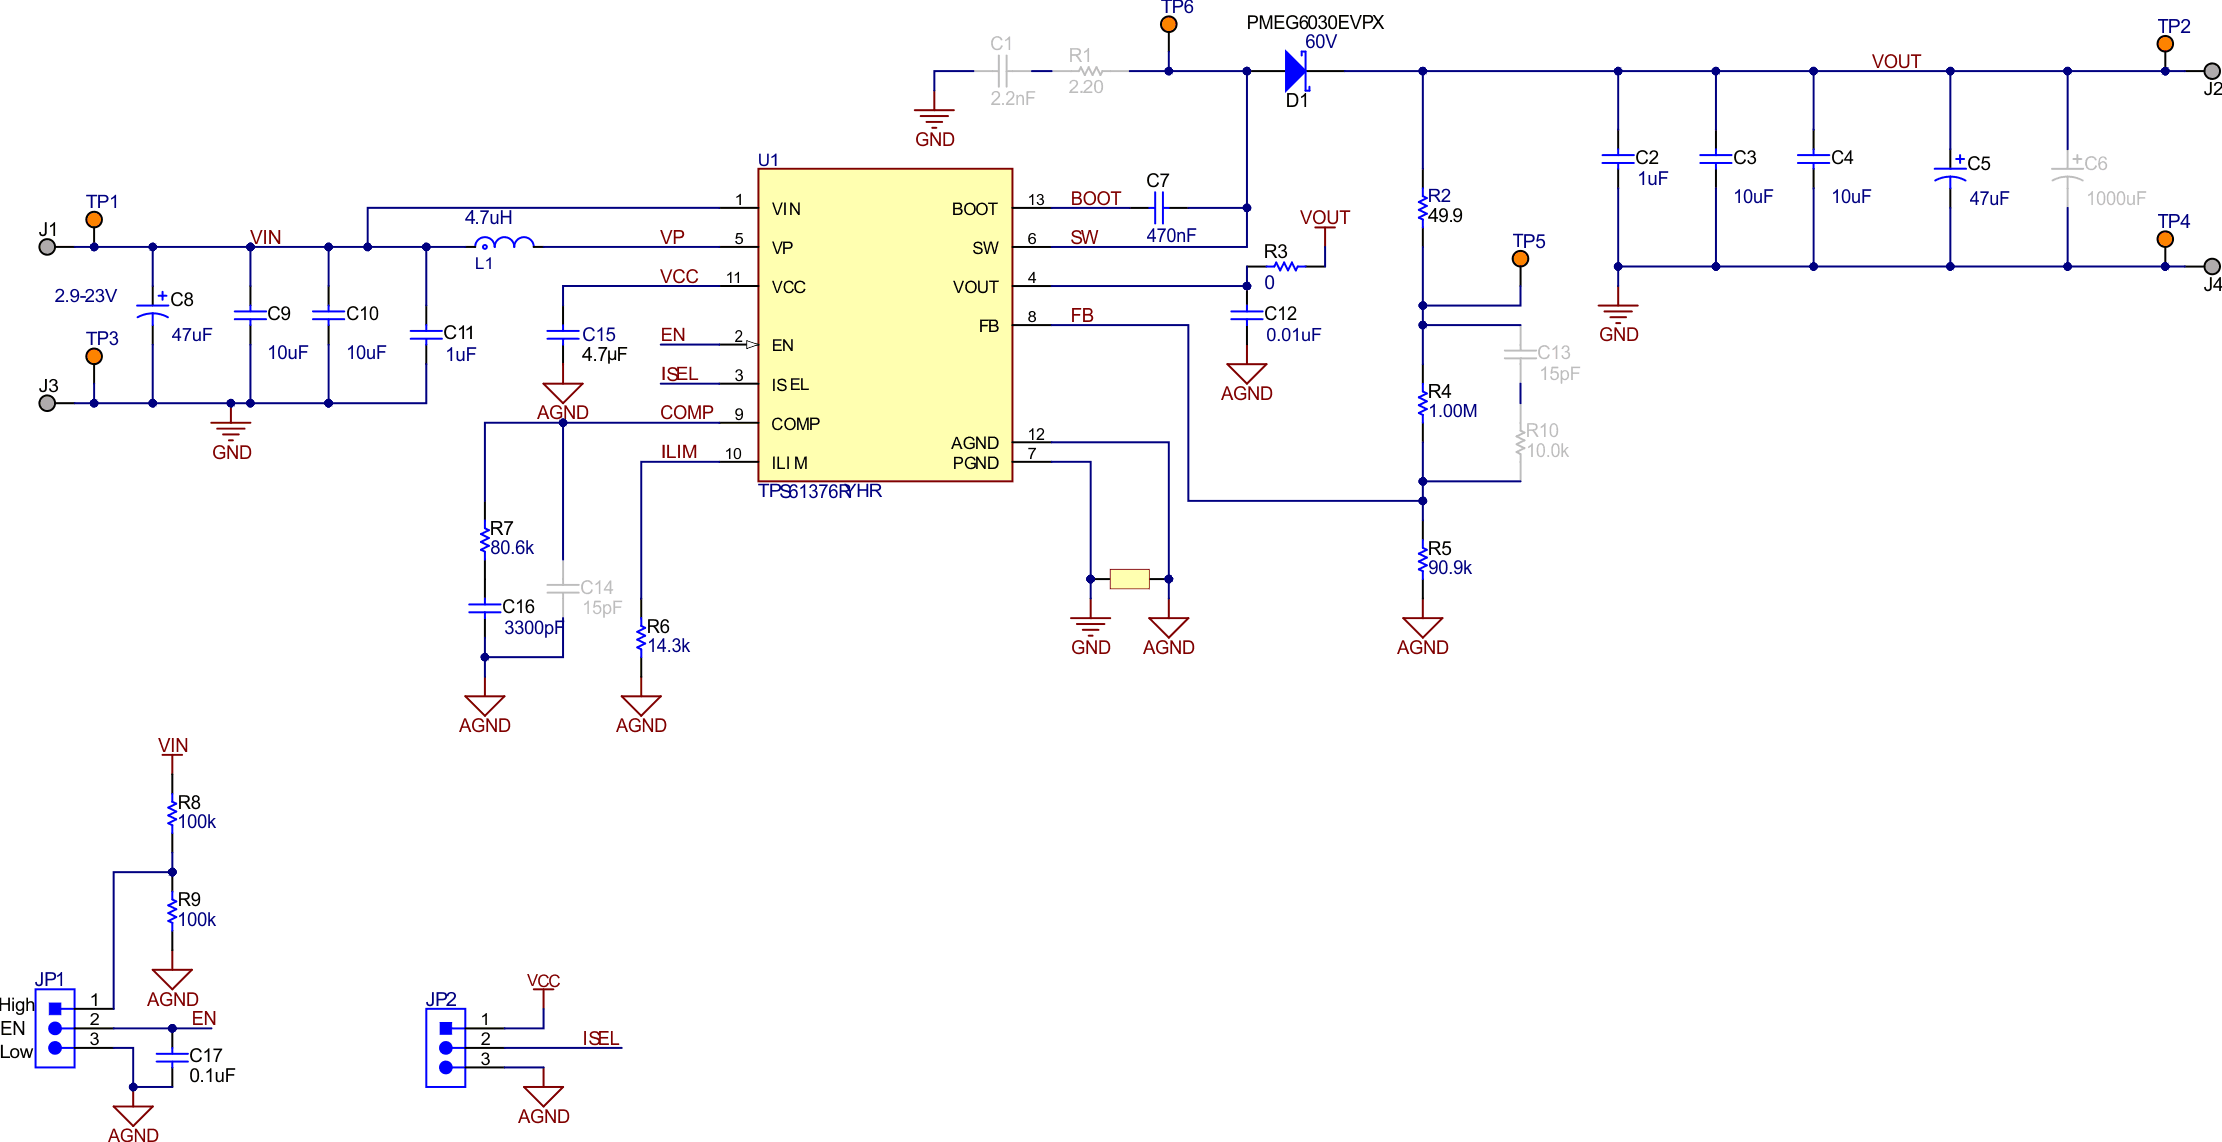Click the shunt resistor symbol near pin 12
Screen dimensions: 2222x1142
(1128, 577)
